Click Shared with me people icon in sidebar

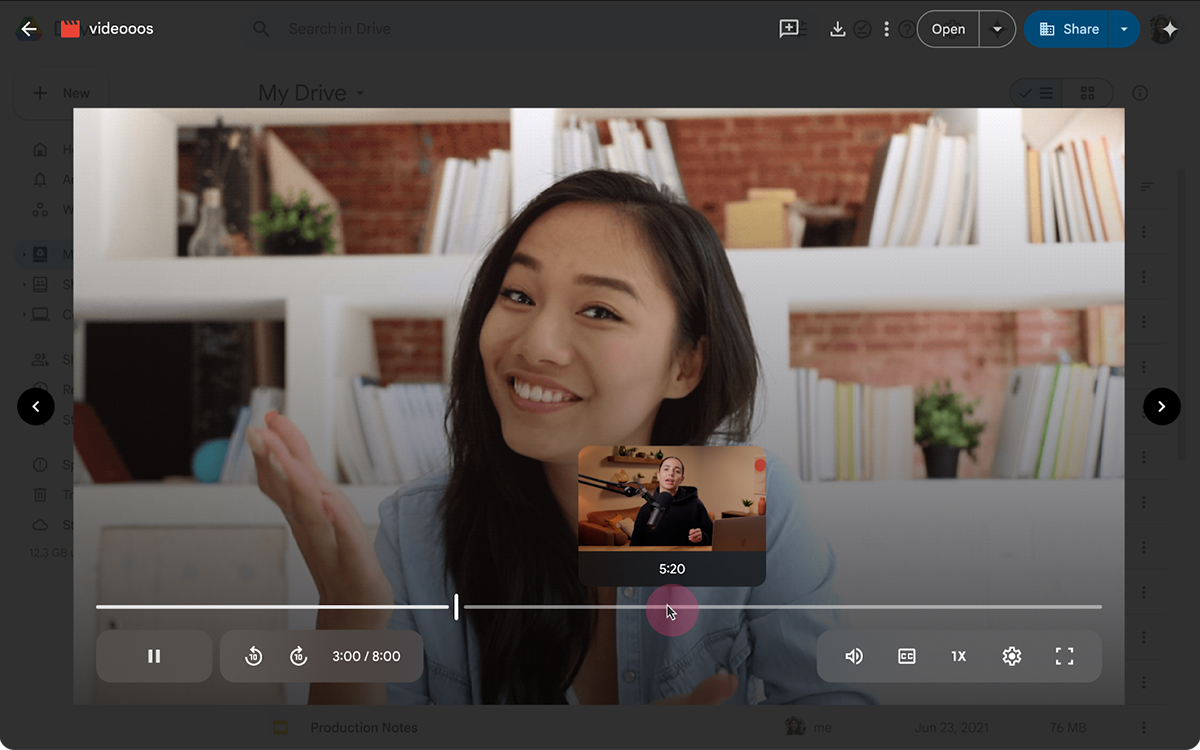pyautogui.click(x=40, y=359)
